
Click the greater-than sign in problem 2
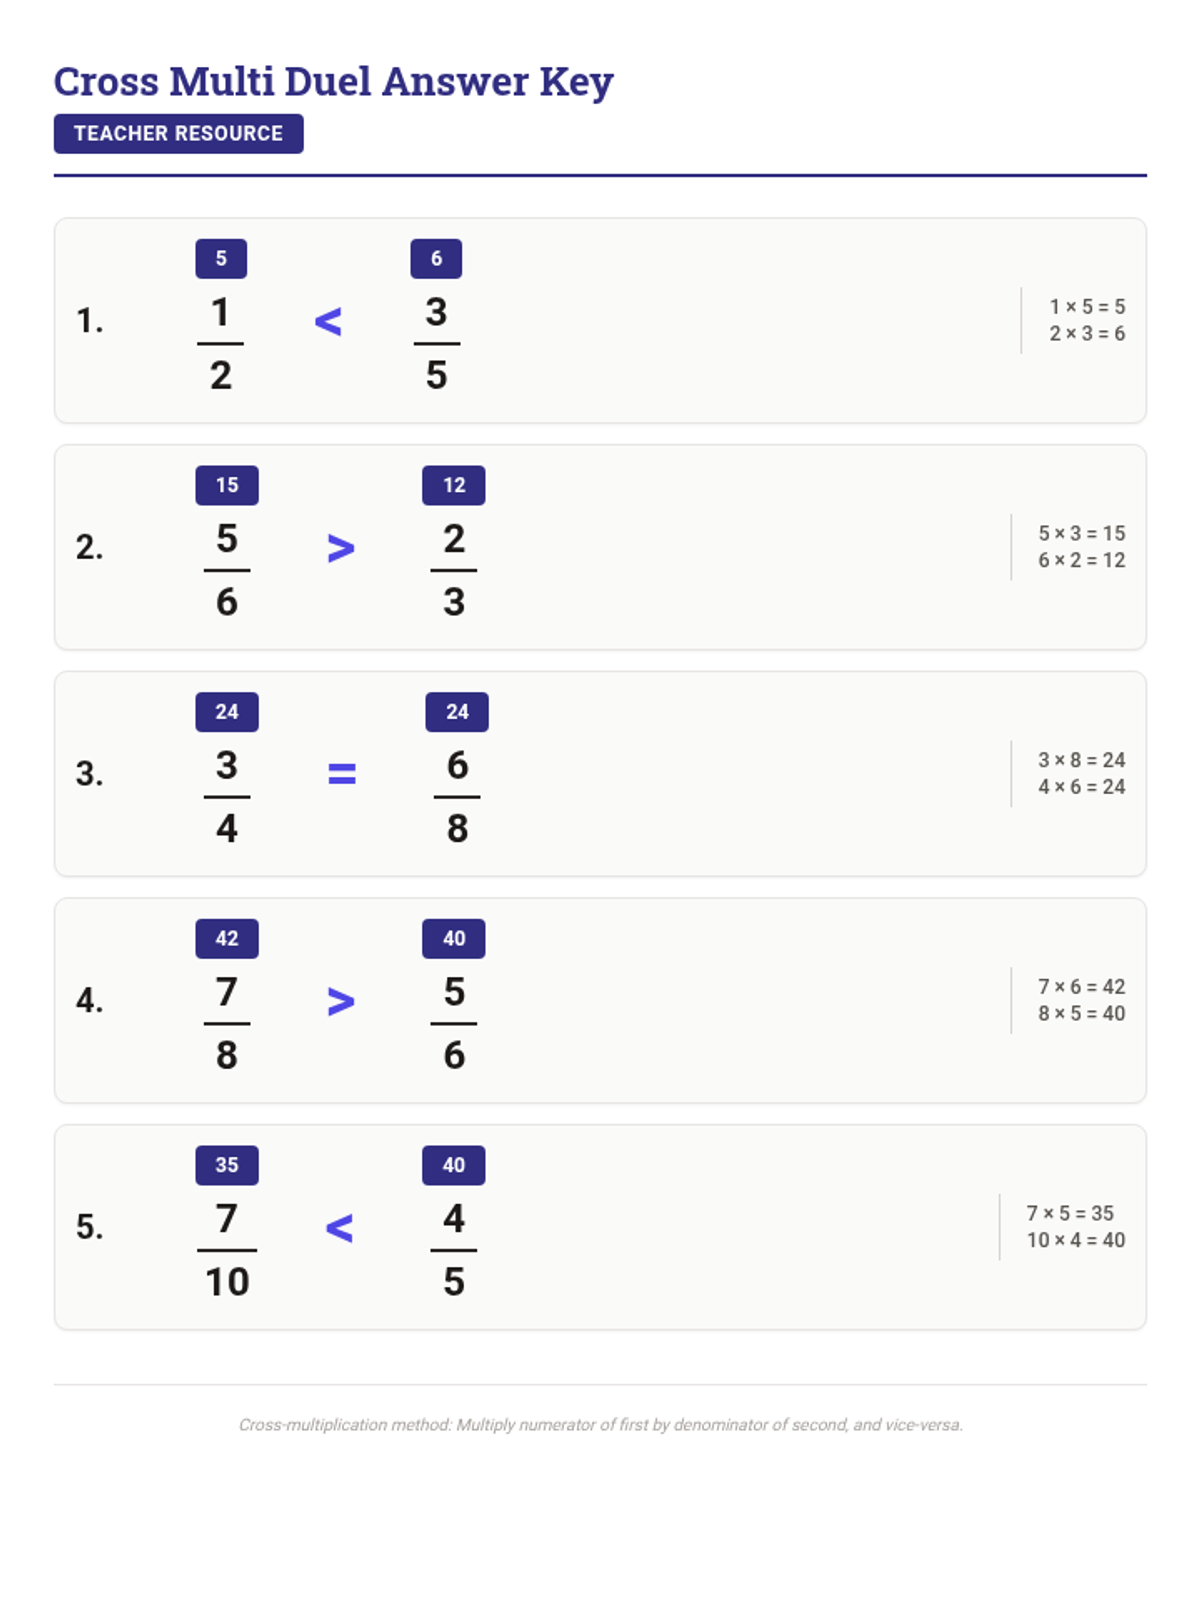(x=341, y=548)
